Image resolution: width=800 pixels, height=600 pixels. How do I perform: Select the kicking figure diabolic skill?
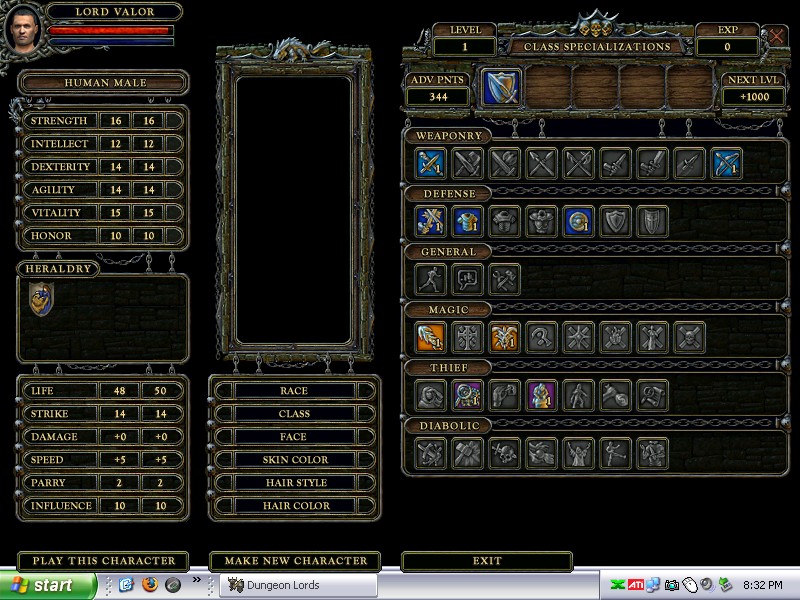pos(615,453)
